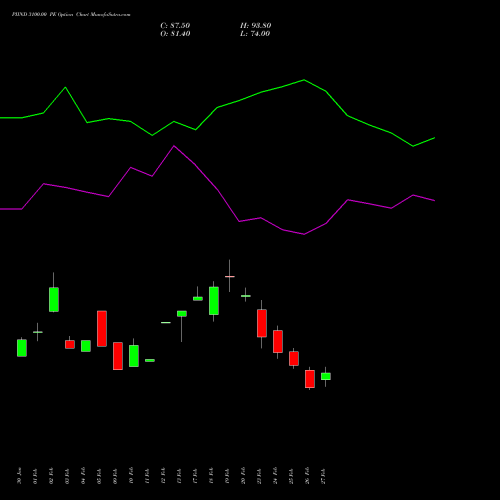
Task: Click the purple lower indicator line
Action: [217, 190]
